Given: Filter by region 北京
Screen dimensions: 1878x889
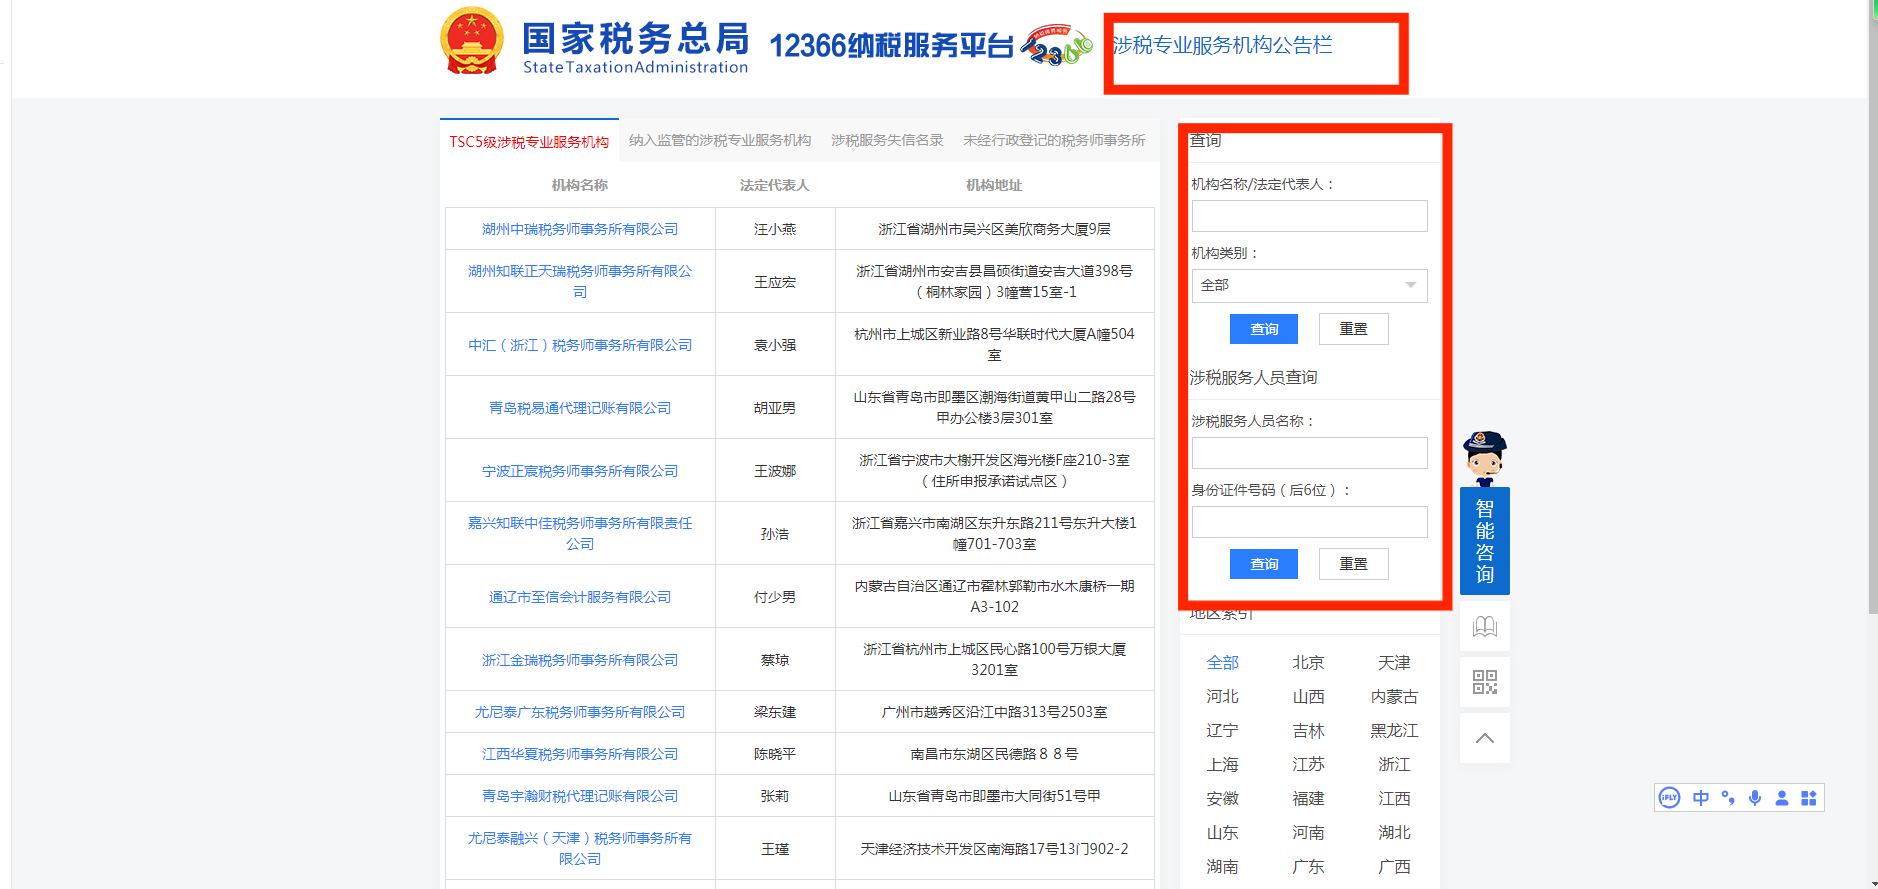Looking at the screenshot, I should click(1308, 663).
